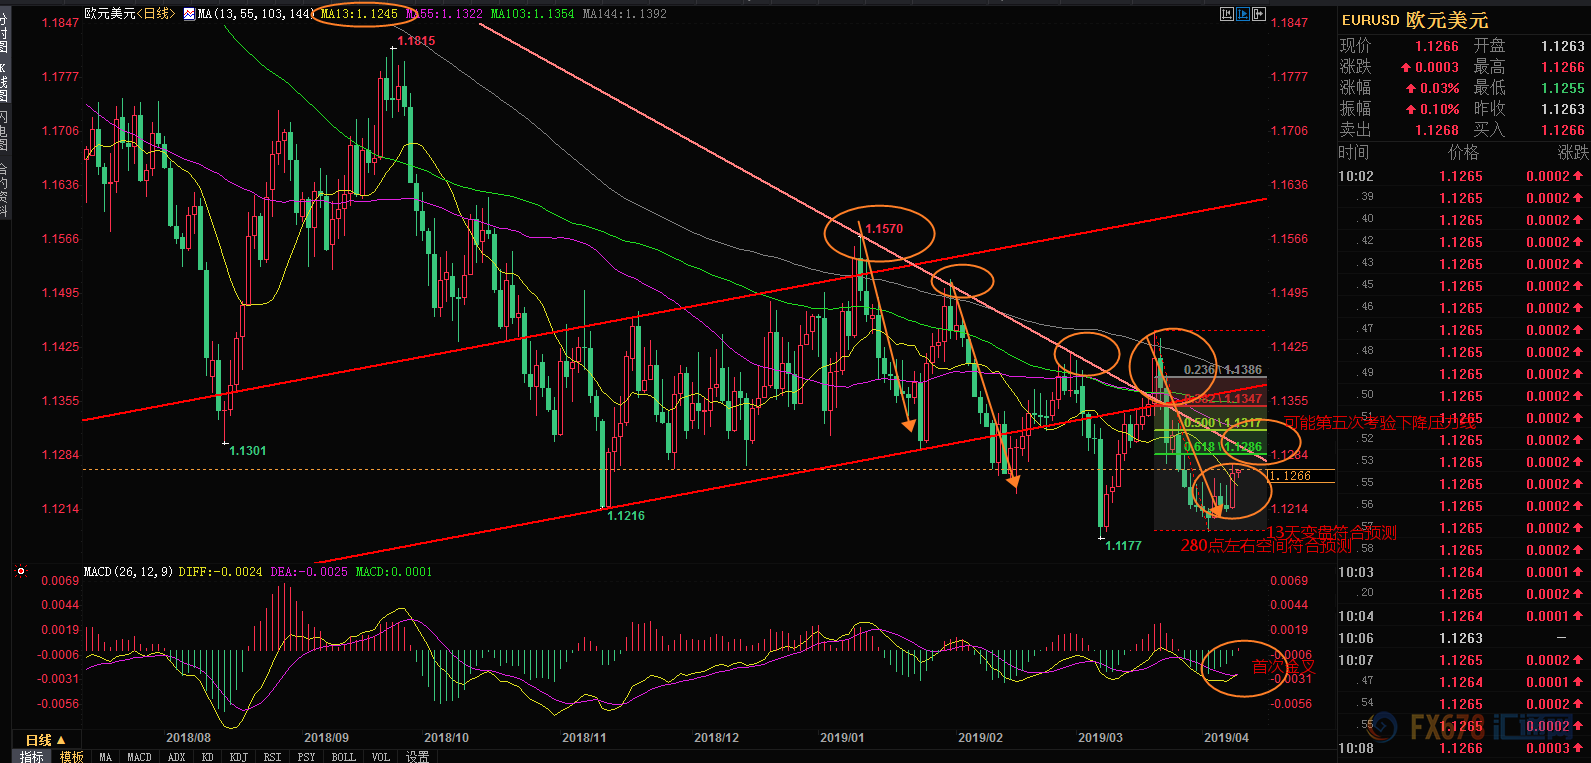Select the MA indicator tab
Image resolution: width=1591 pixels, height=763 pixels.
pos(105,757)
